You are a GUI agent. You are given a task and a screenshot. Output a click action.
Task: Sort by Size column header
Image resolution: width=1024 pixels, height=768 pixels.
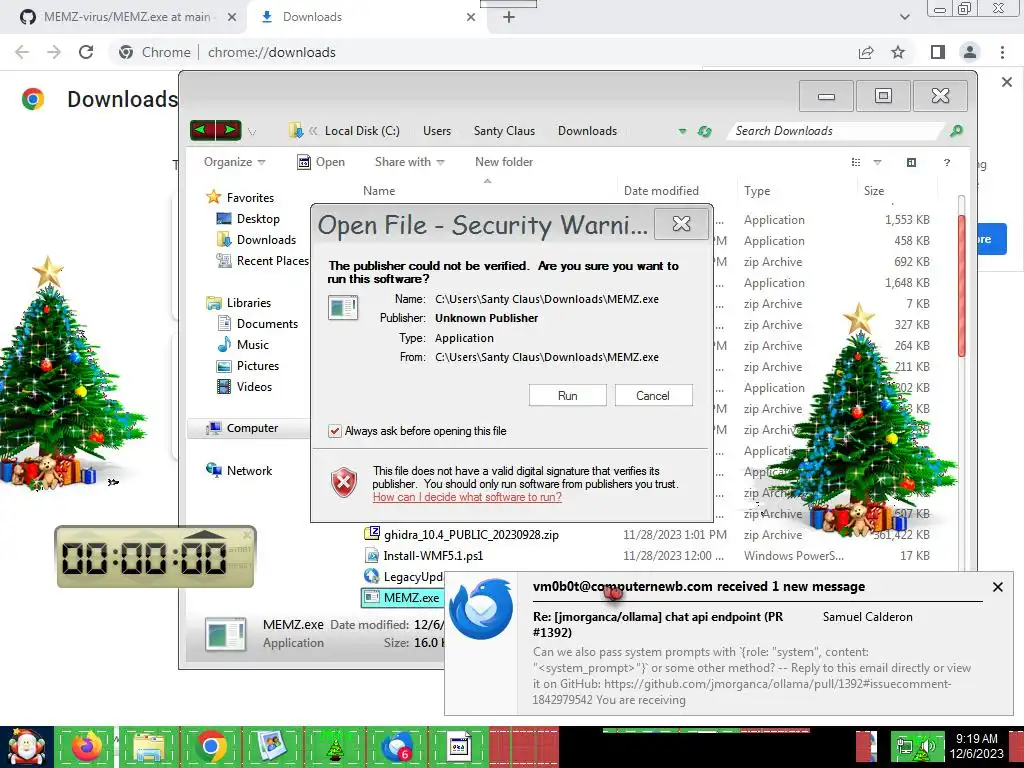coord(874,191)
